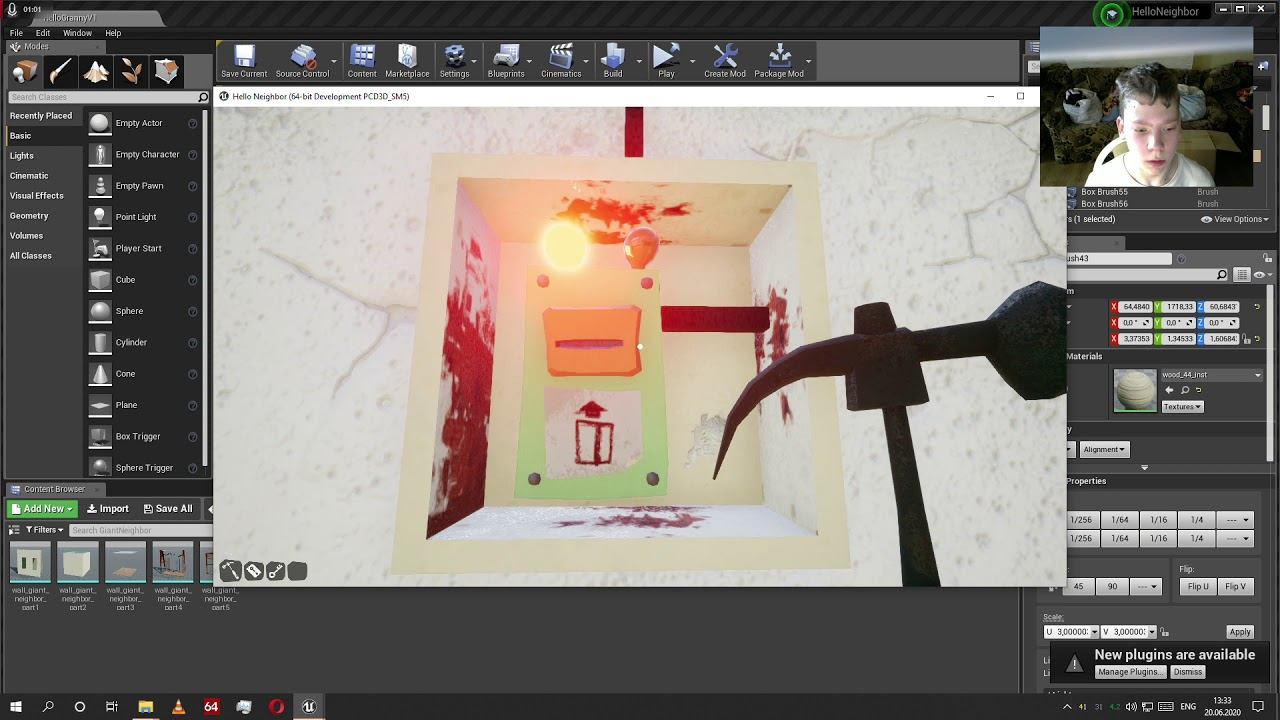Click the Flip U button
The image size is (1280, 720).
tap(1198, 587)
